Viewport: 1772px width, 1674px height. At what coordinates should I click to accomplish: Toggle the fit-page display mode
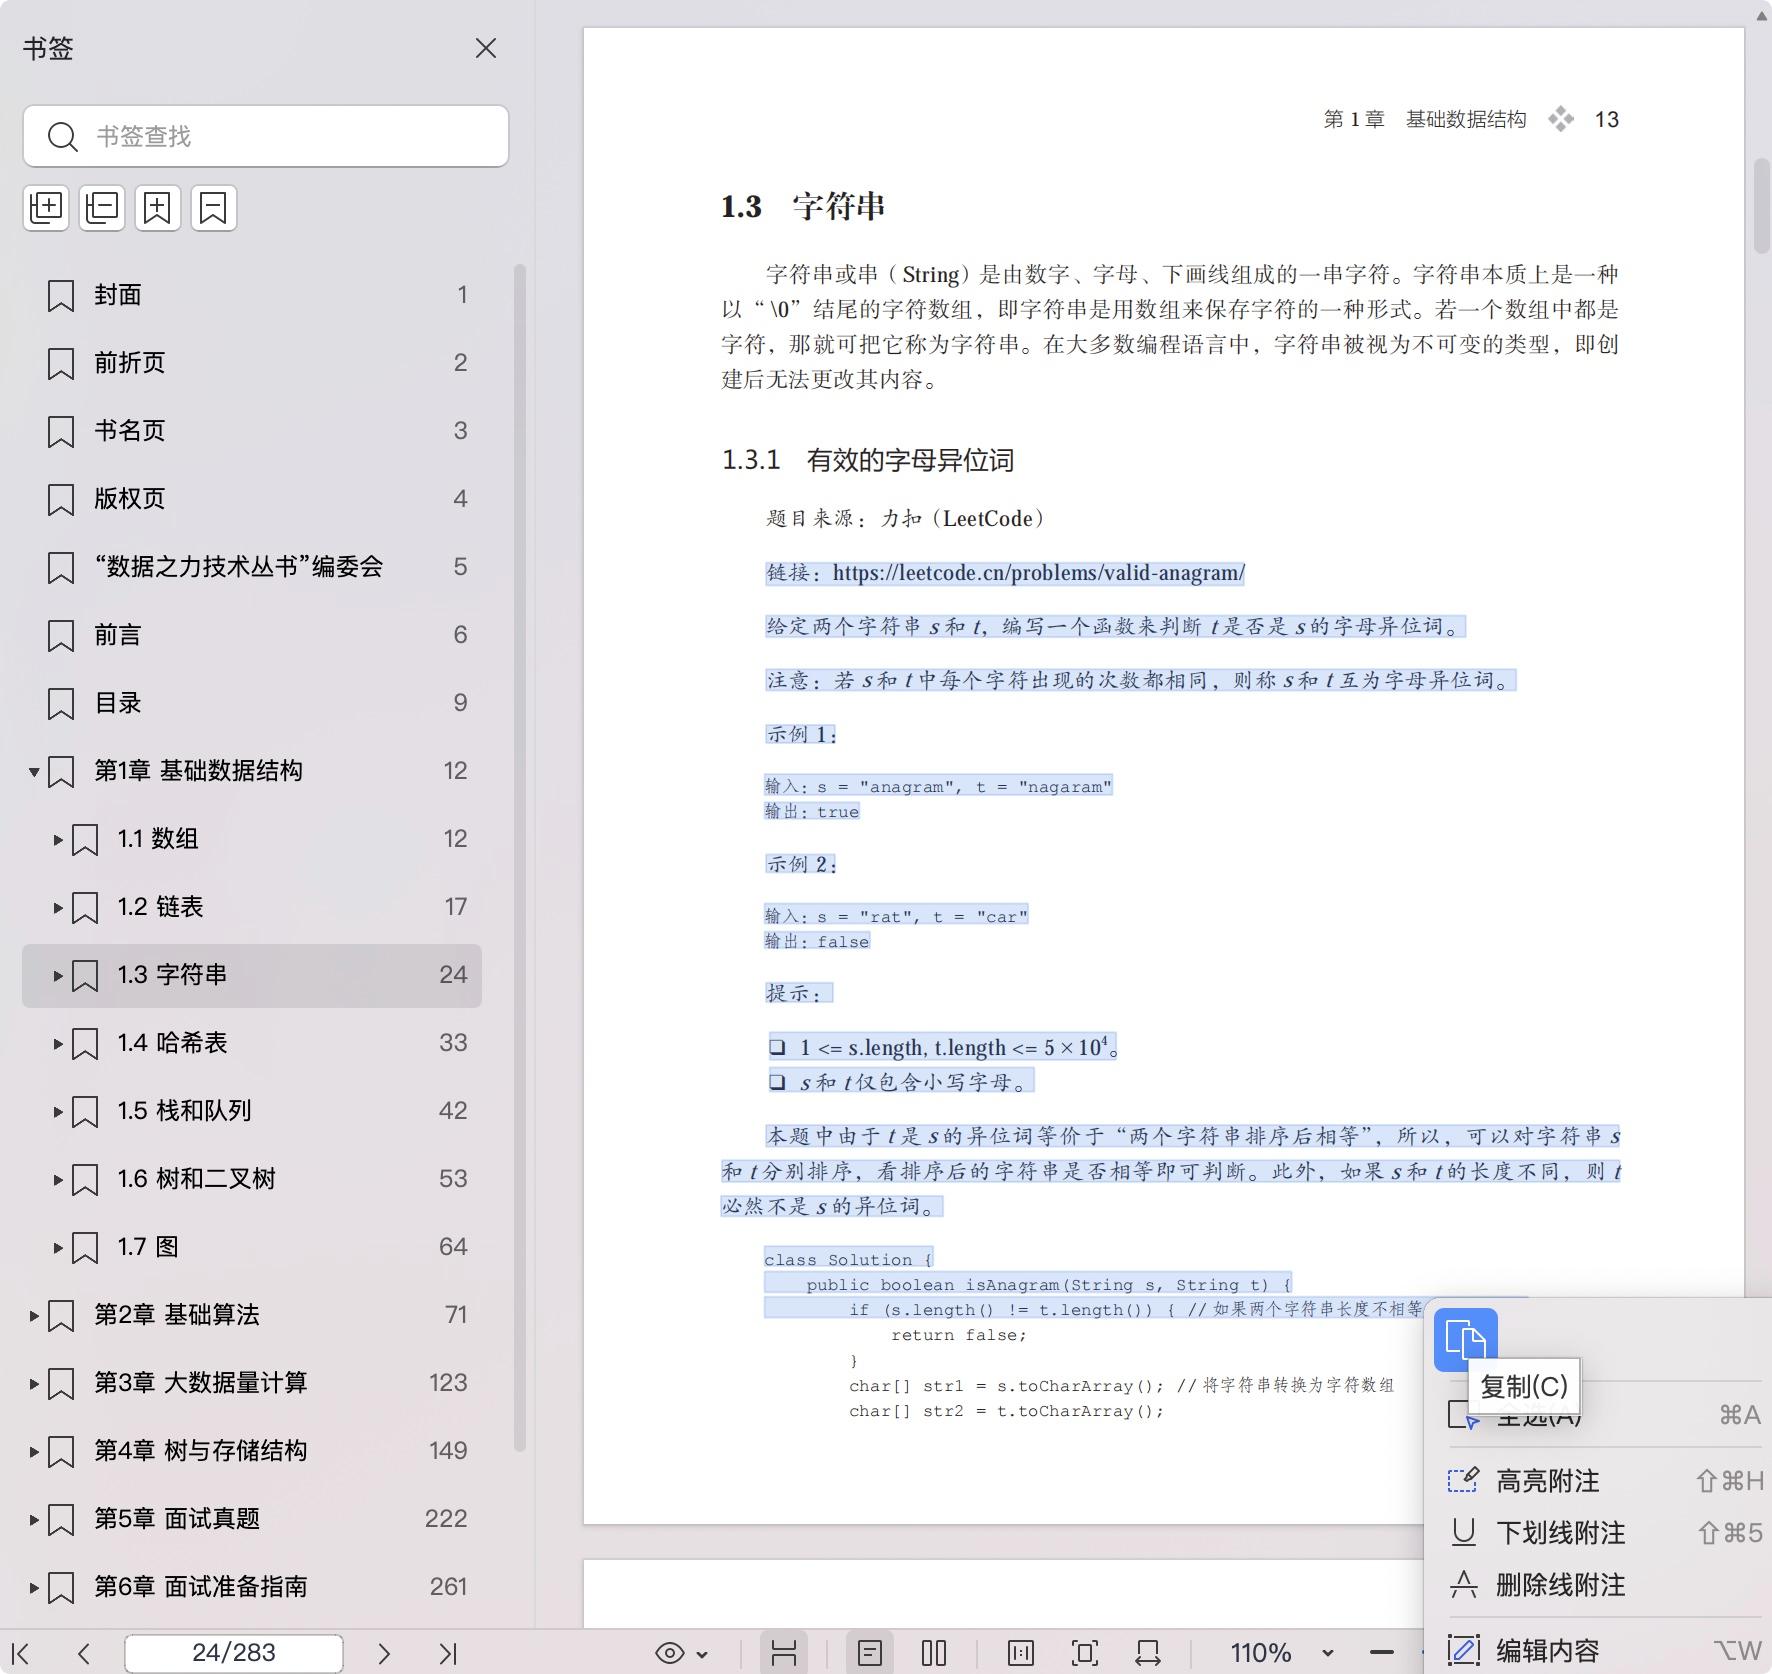[1085, 1652]
